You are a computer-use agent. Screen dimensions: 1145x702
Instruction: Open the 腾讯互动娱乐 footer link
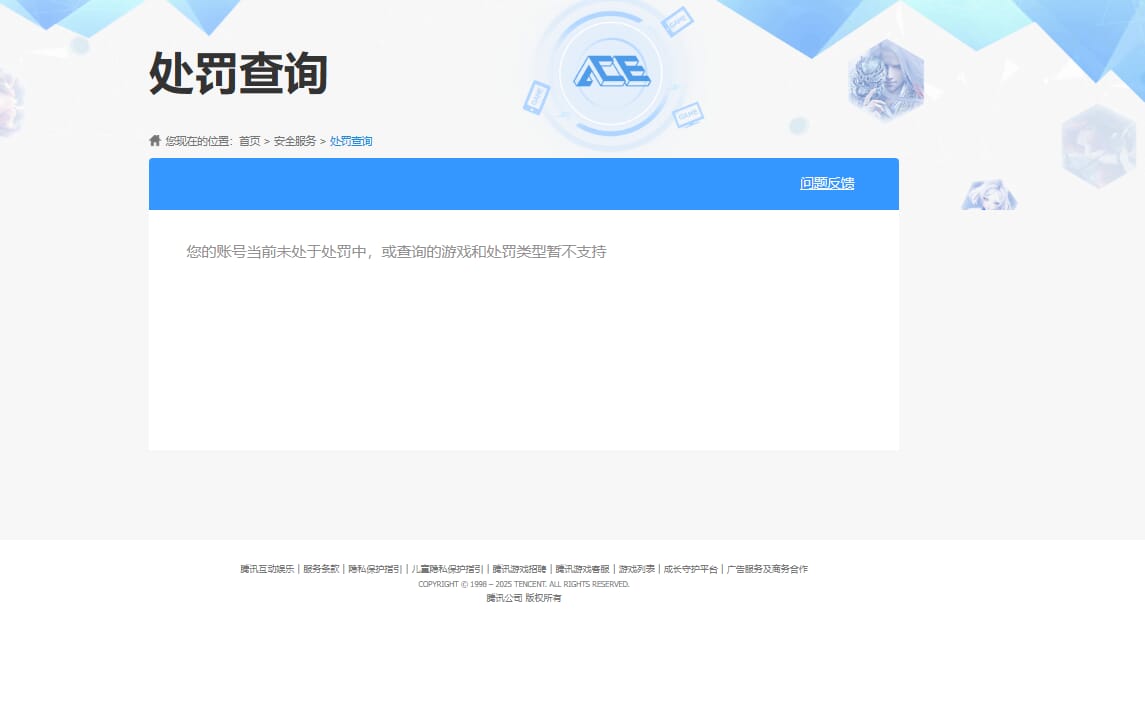point(266,567)
